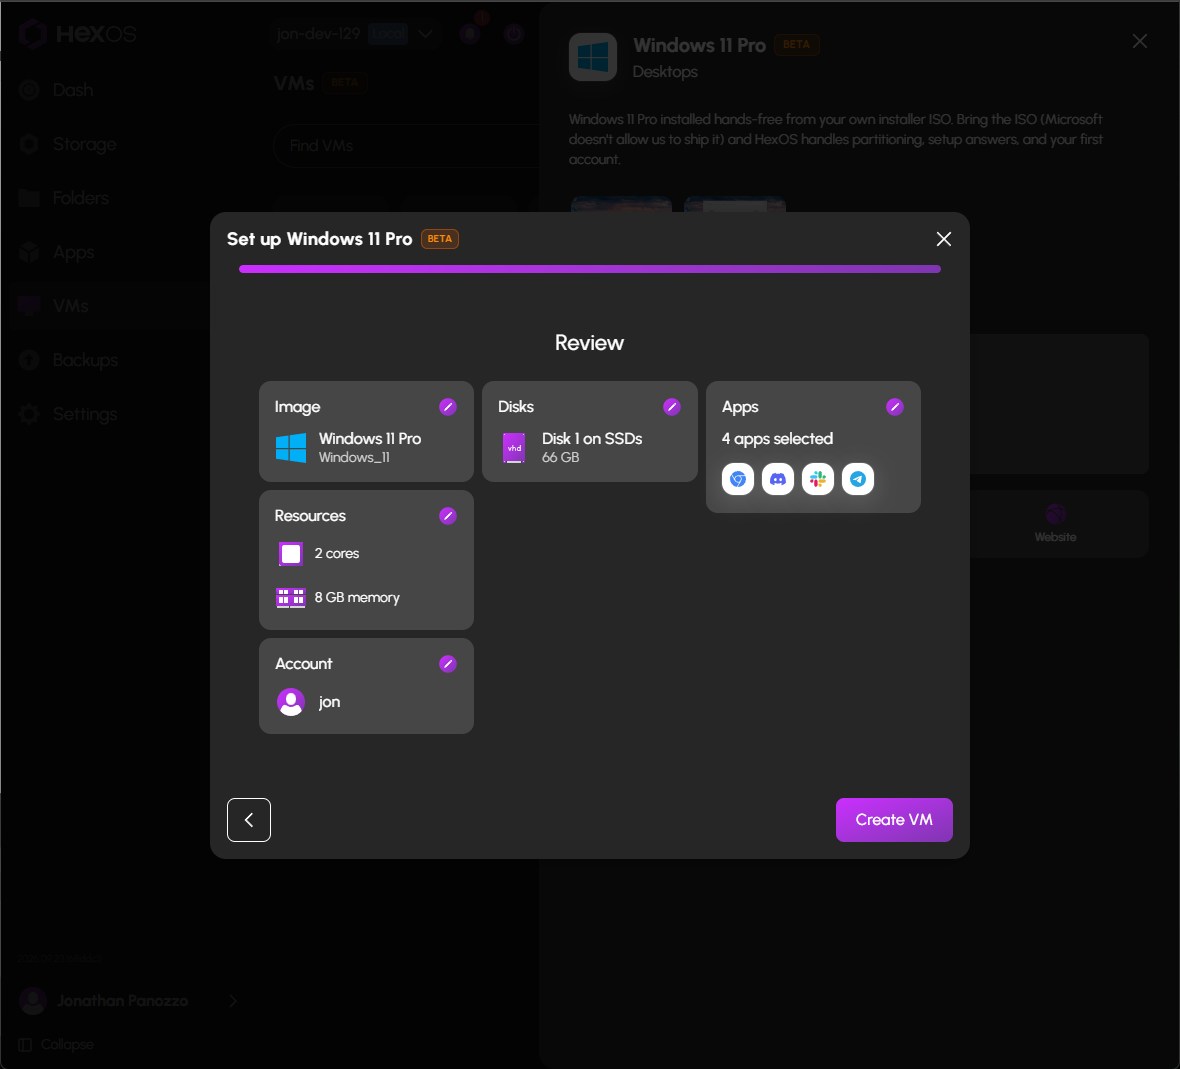Click the setup progress bar
The height and width of the screenshot is (1069, 1180).
(590, 269)
